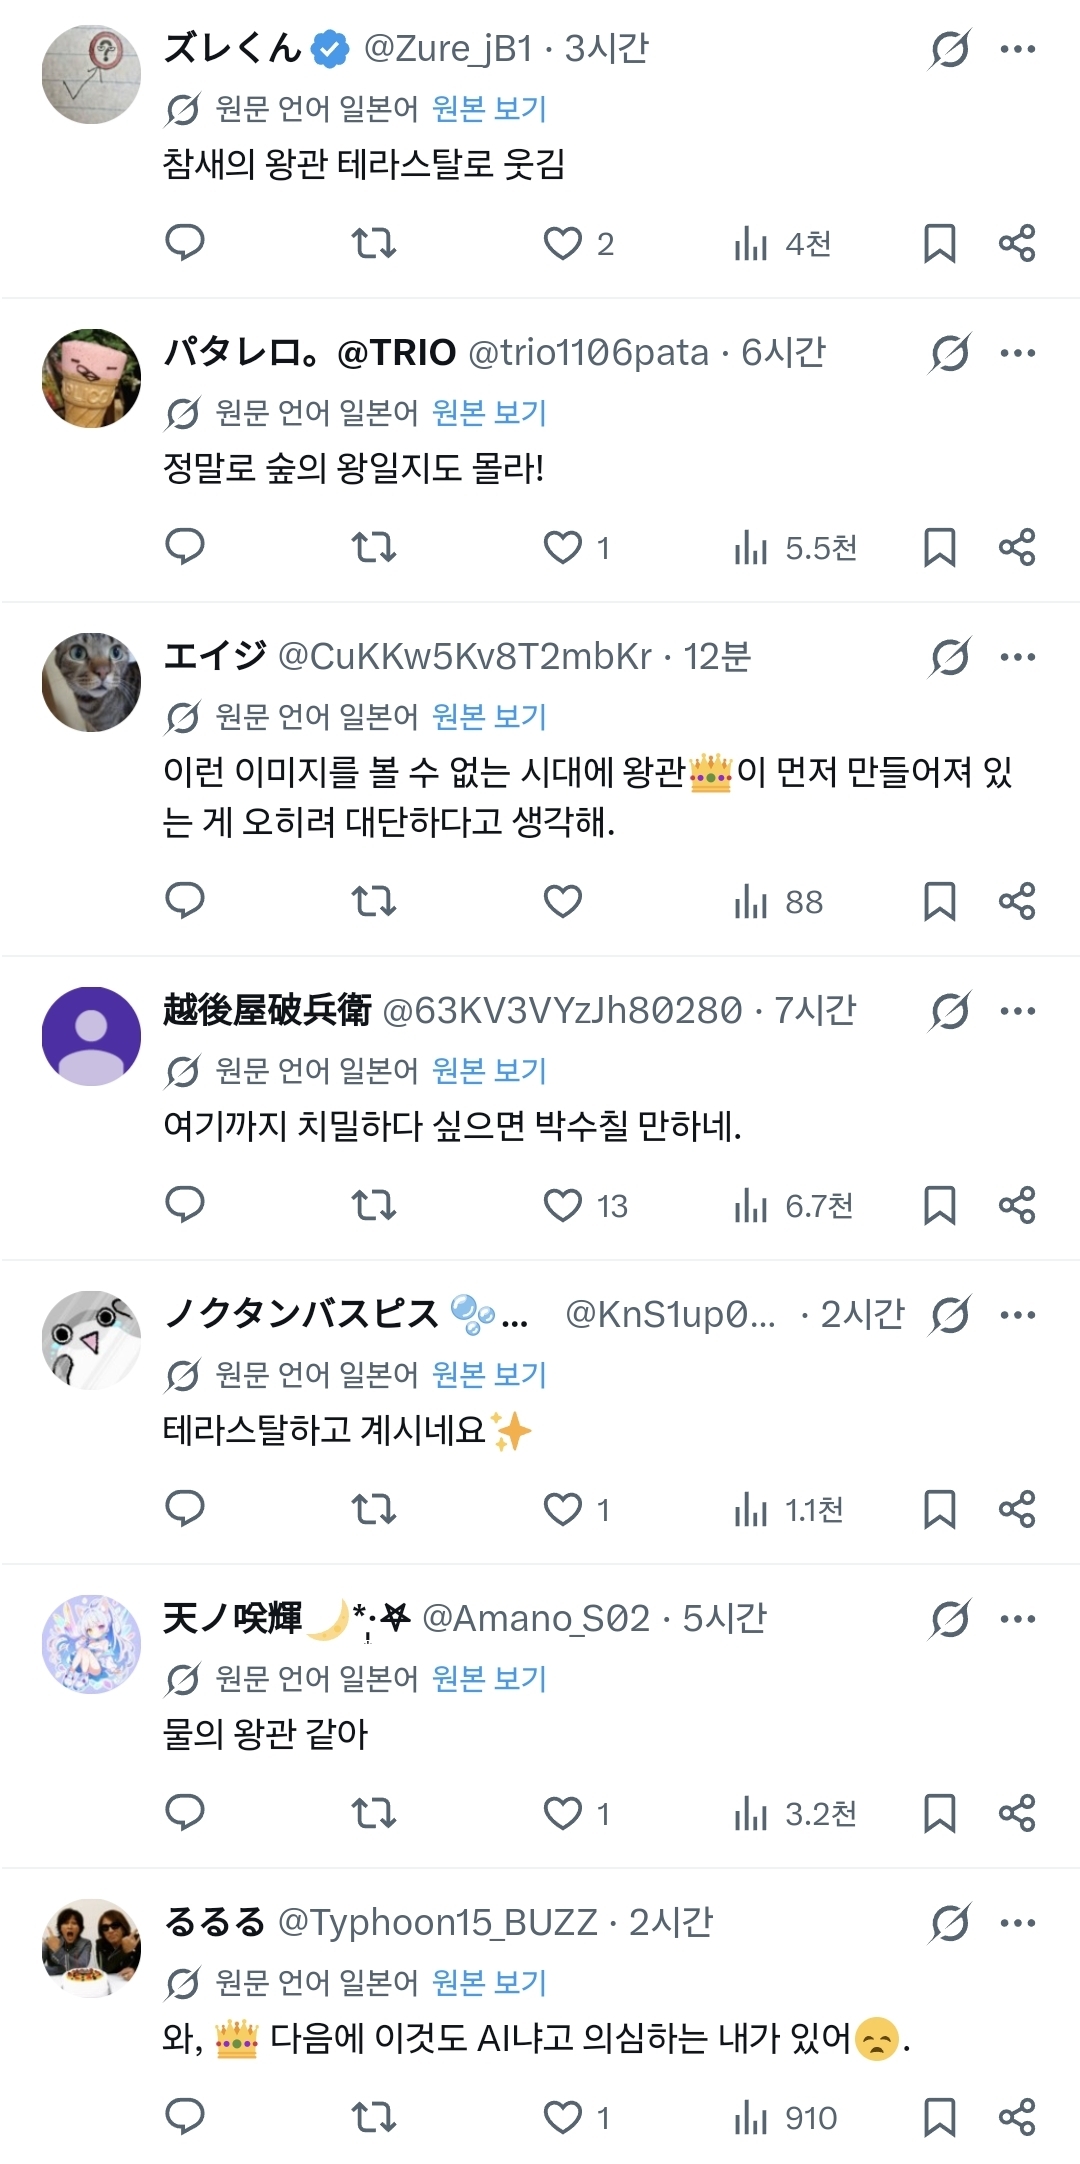The height and width of the screenshot is (2164, 1080).
Task: Reply to ズレくん's tweet
Action: click(184, 243)
